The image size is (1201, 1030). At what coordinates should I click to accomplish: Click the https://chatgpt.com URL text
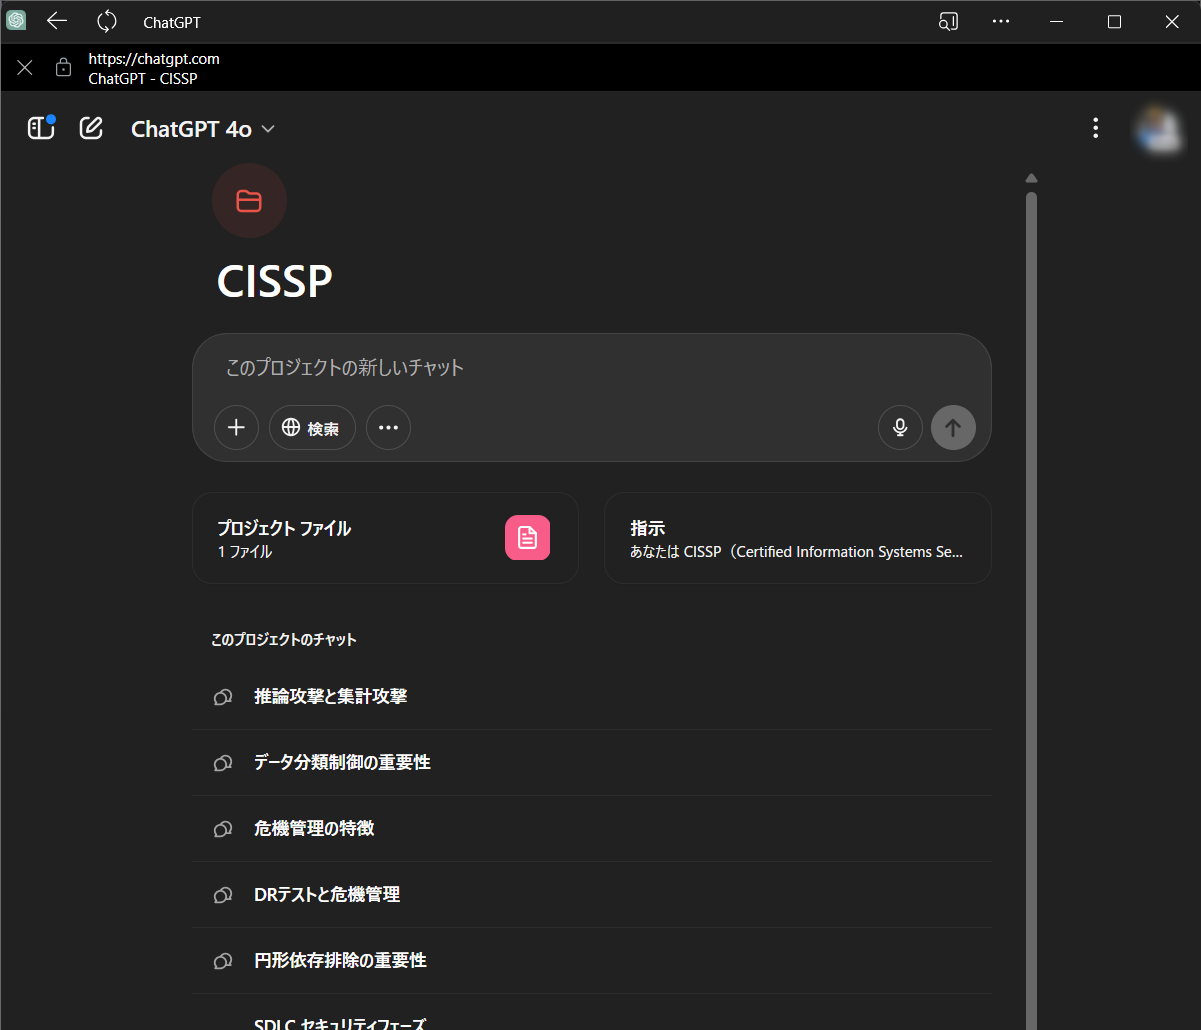click(154, 59)
